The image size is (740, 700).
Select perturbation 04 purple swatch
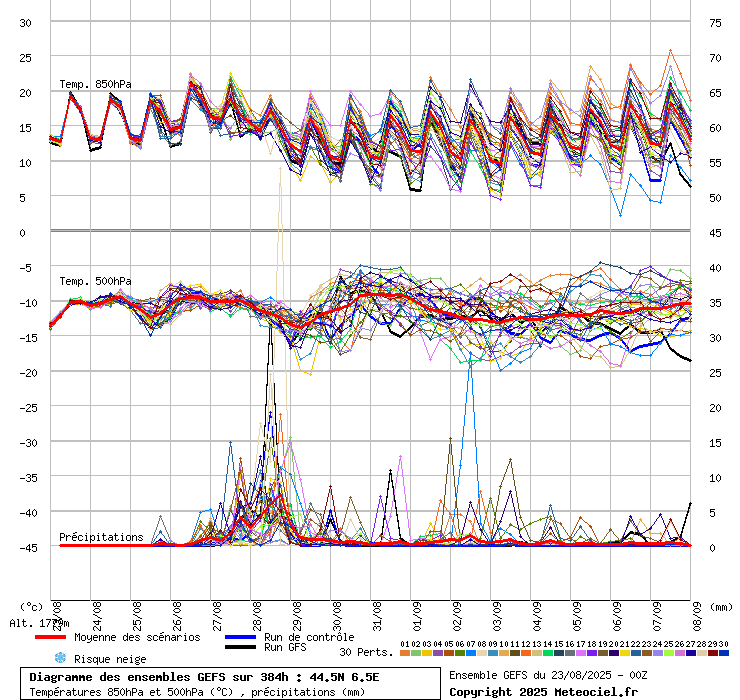click(x=438, y=653)
